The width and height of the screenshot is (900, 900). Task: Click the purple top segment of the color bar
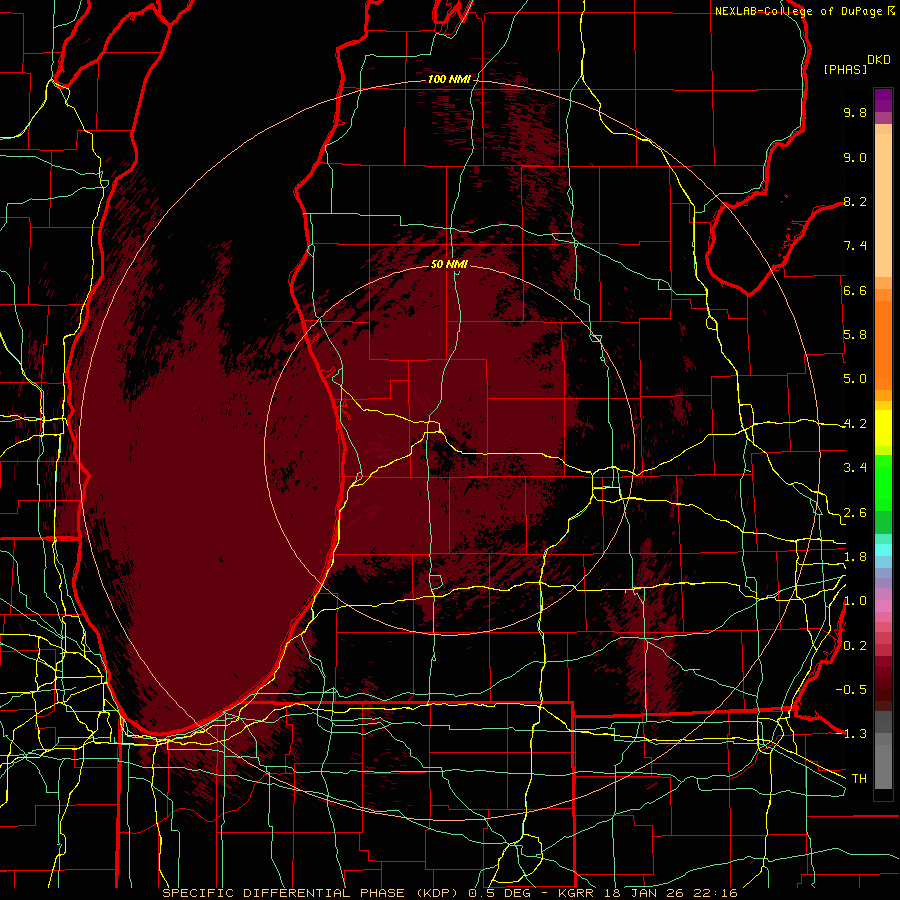pyautogui.click(x=883, y=100)
